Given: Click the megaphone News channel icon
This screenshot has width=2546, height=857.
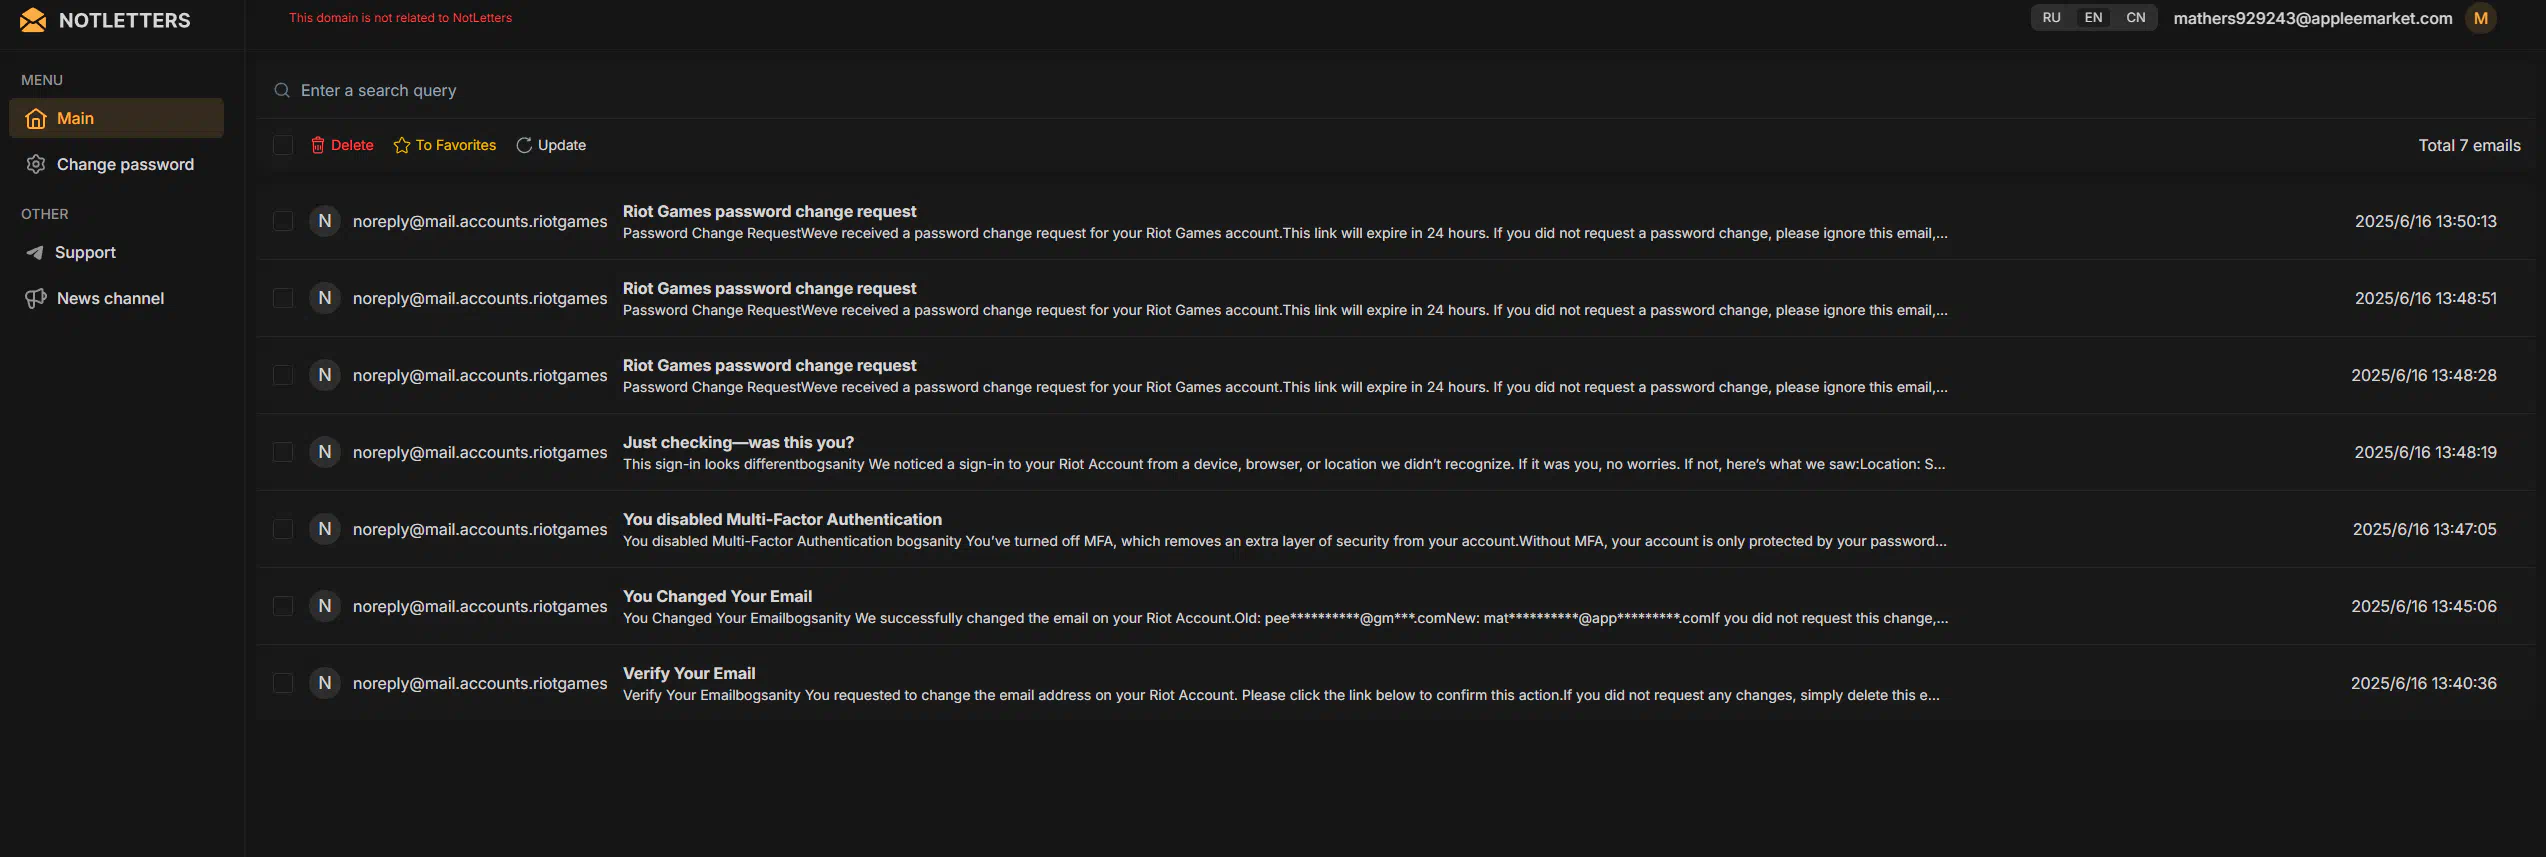Looking at the screenshot, I should pos(36,298).
